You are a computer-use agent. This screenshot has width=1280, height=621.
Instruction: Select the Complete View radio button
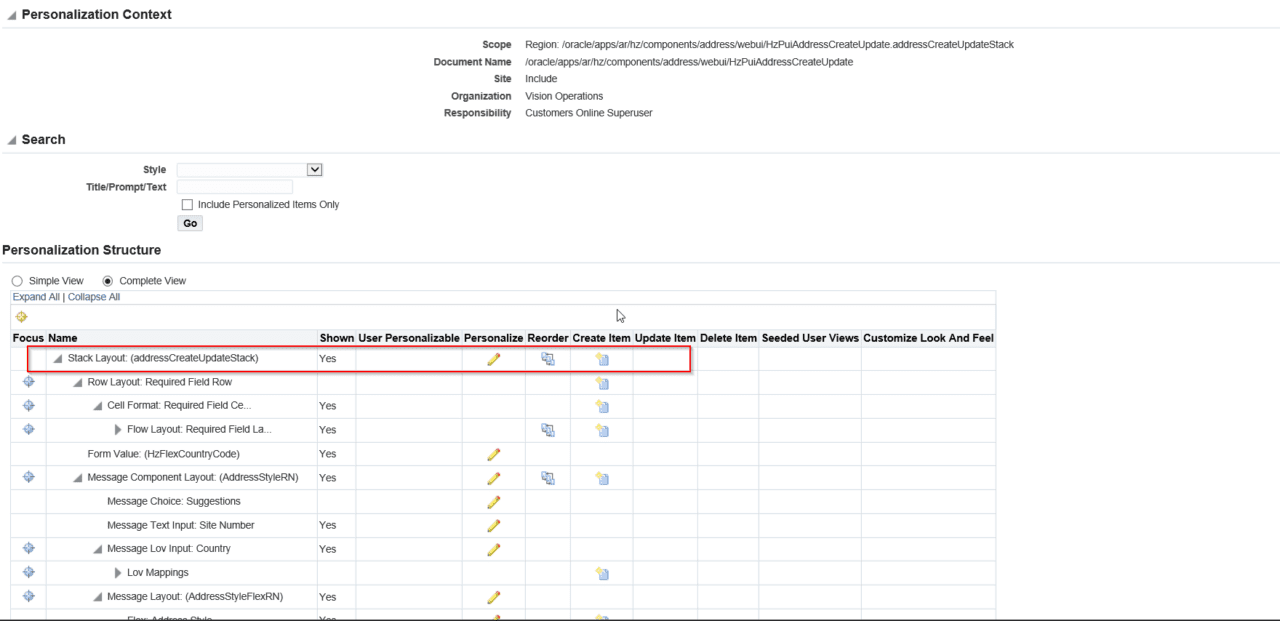coord(107,280)
